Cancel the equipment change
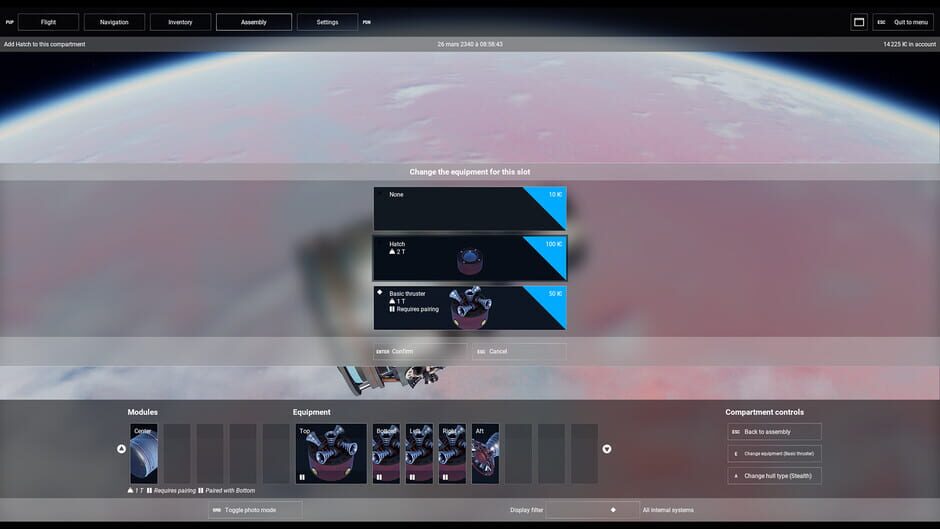Image resolution: width=940 pixels, height=529 pixels. (519, 351)
